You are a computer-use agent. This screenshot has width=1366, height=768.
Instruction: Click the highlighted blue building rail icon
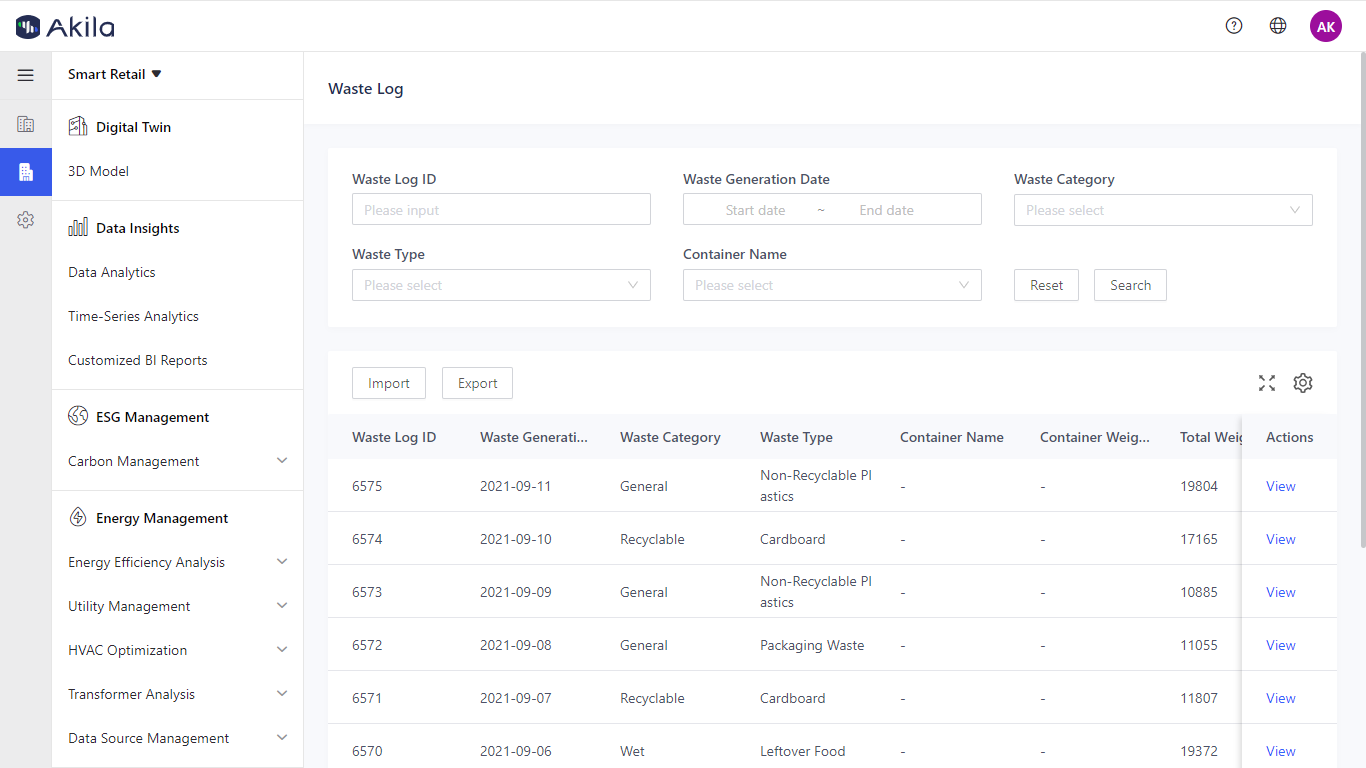pyautogui.click(x=26, y=172)
